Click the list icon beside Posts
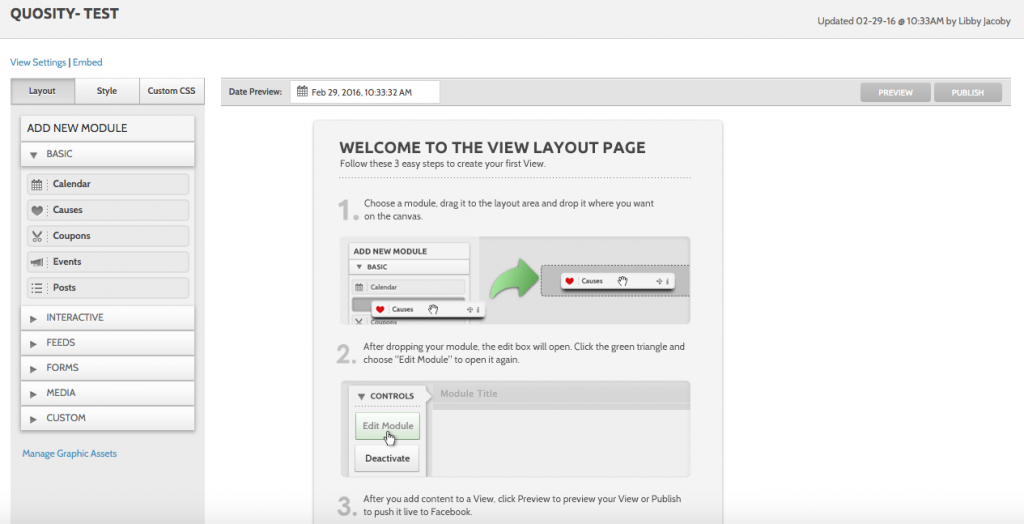 pos(37,288)
